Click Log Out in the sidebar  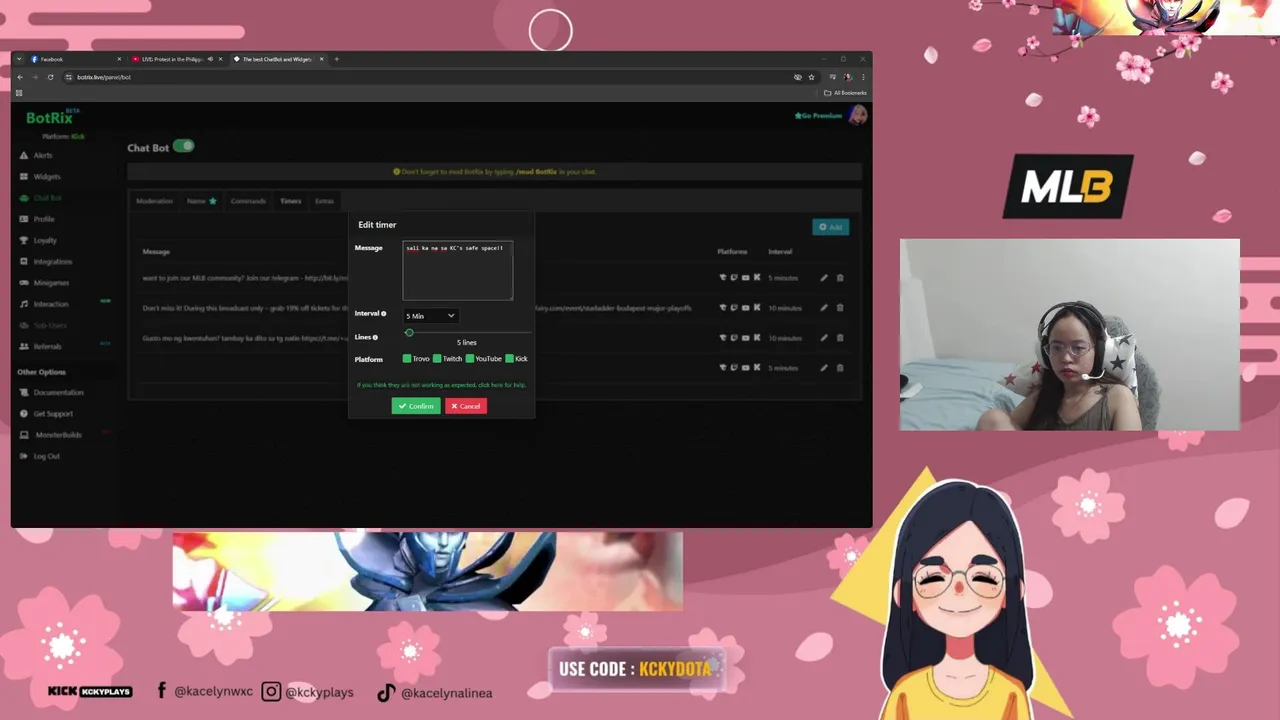pyautogui.click(x=40, y=456)
